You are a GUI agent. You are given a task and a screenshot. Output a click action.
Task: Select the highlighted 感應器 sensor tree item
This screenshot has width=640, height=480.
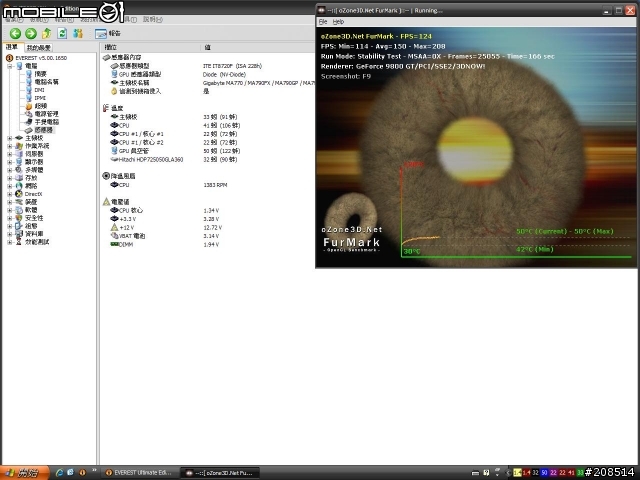coord(40,130)
